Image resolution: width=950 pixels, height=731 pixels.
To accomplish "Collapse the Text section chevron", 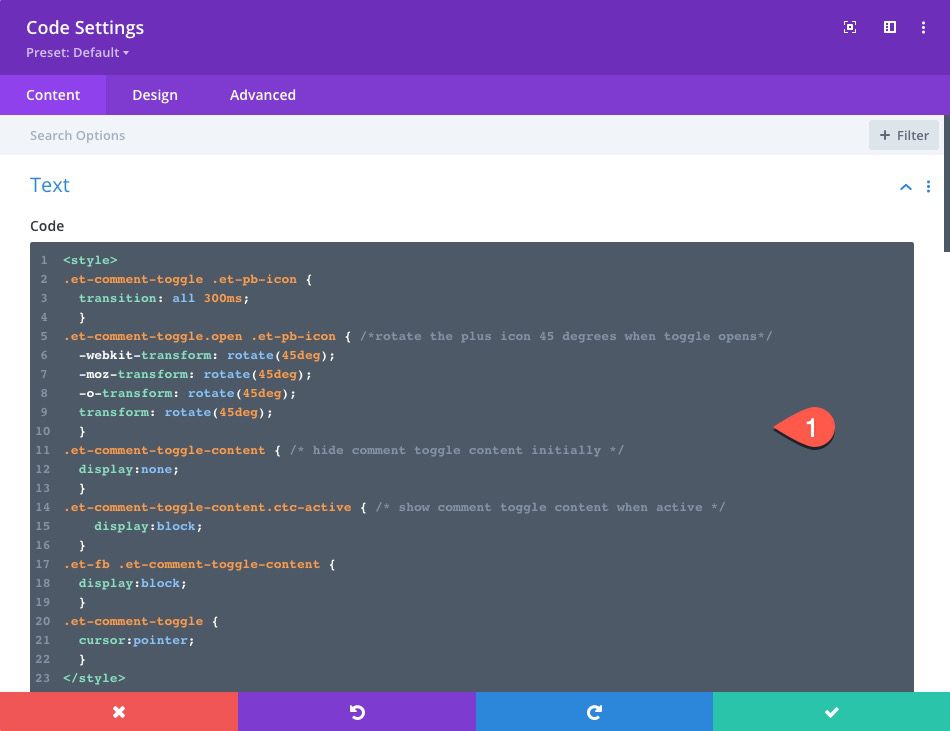I will (906, 187).
